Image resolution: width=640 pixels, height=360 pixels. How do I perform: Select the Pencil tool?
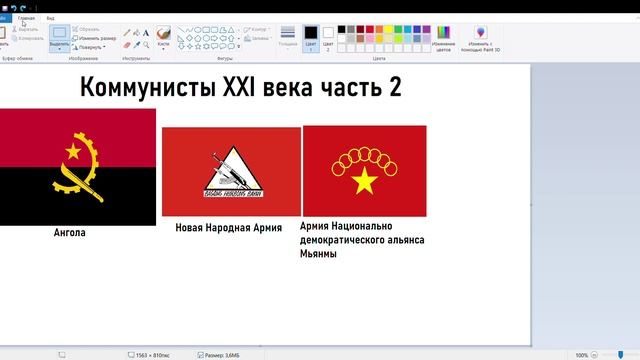(127, 33)
